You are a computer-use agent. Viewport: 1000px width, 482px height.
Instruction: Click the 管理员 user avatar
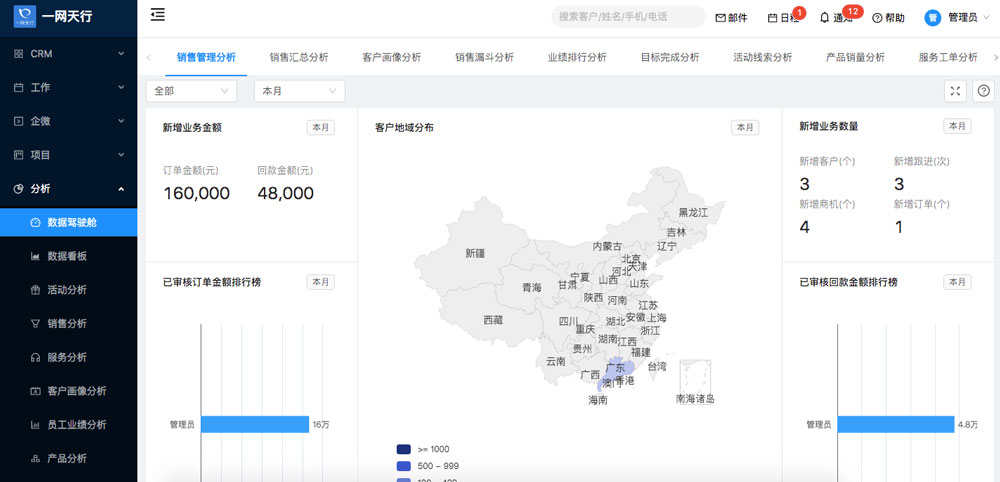[x=932, y=17]
